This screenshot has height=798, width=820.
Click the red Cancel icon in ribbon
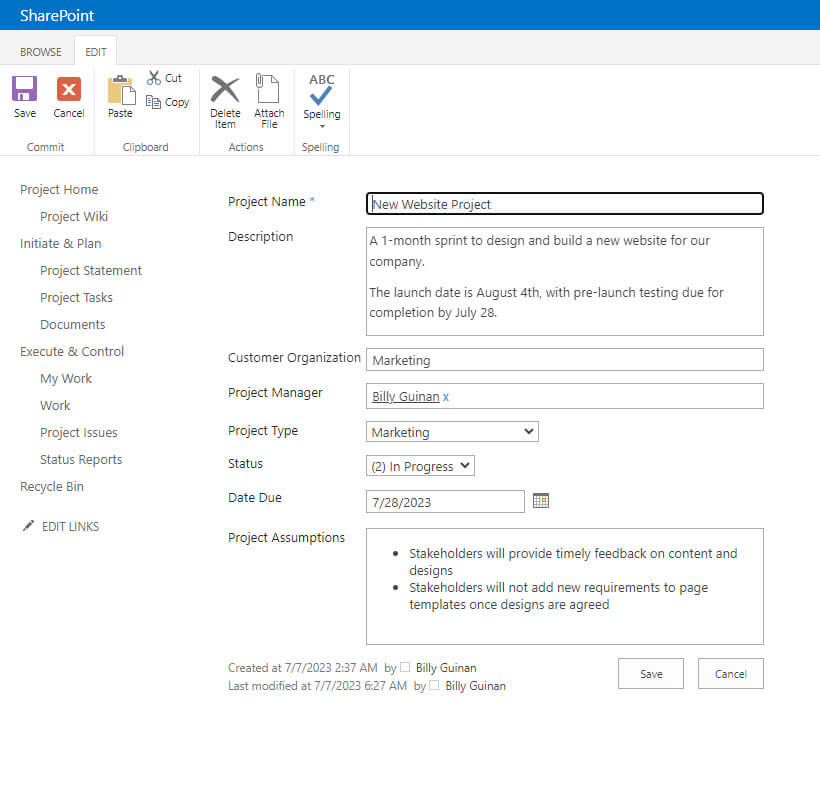click(x=69, y=89)
